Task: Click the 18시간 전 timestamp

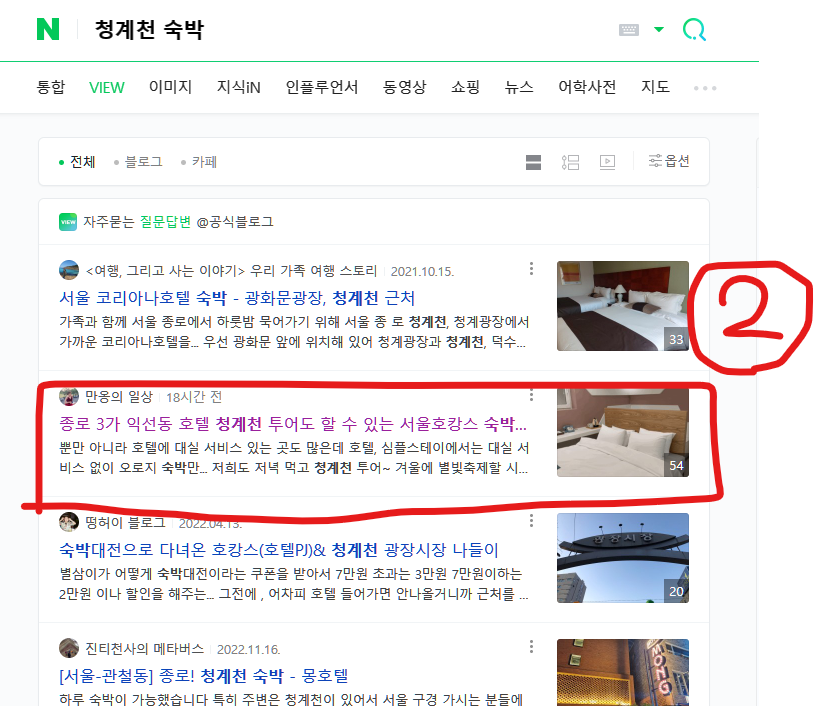Action: click(194, 398)
